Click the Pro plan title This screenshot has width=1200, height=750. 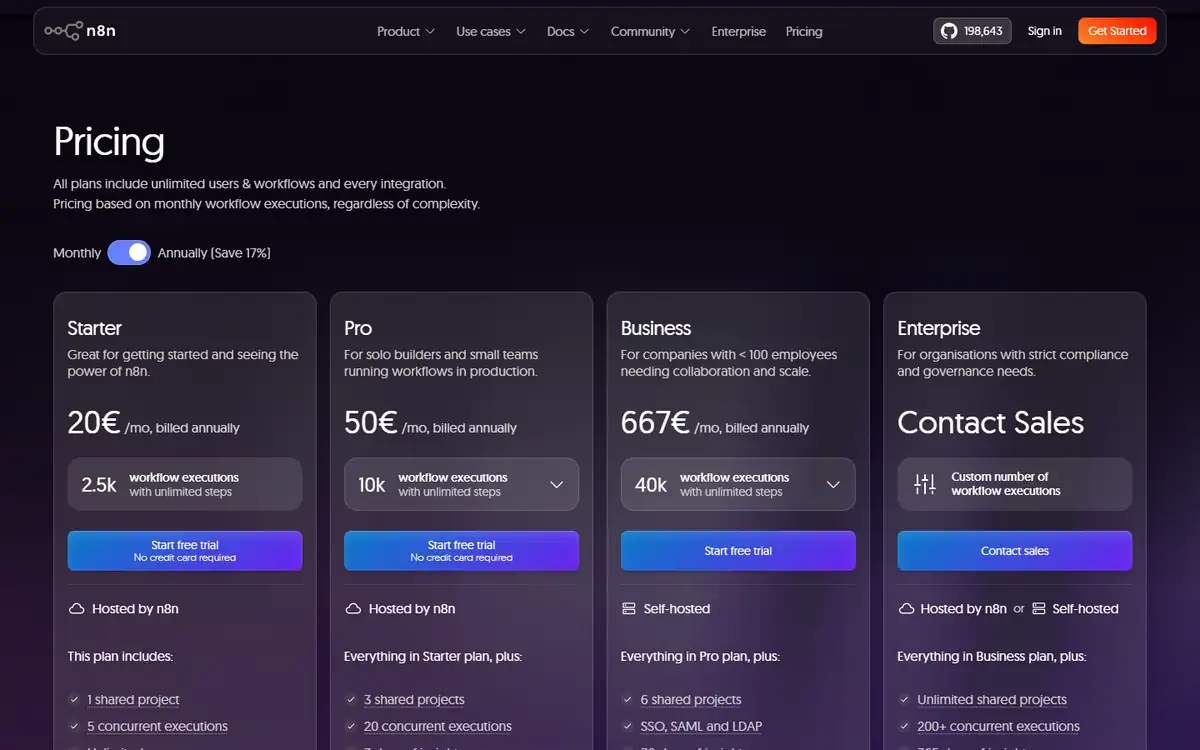click(358, 328)
